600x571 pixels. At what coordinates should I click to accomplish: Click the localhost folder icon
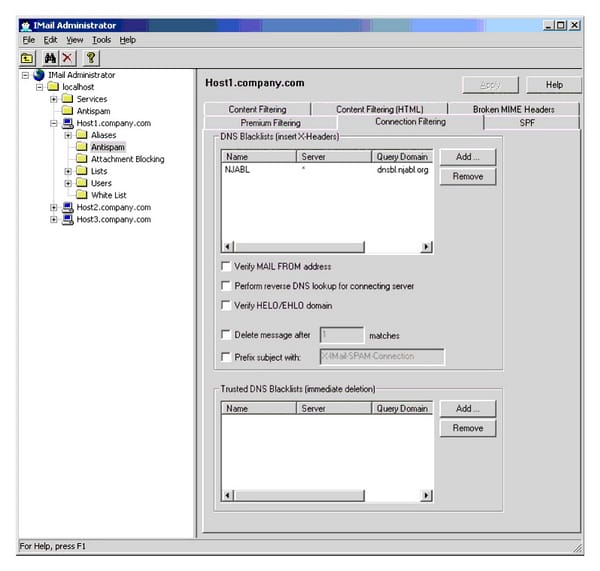pyautogui.click(x=53, y=87)
